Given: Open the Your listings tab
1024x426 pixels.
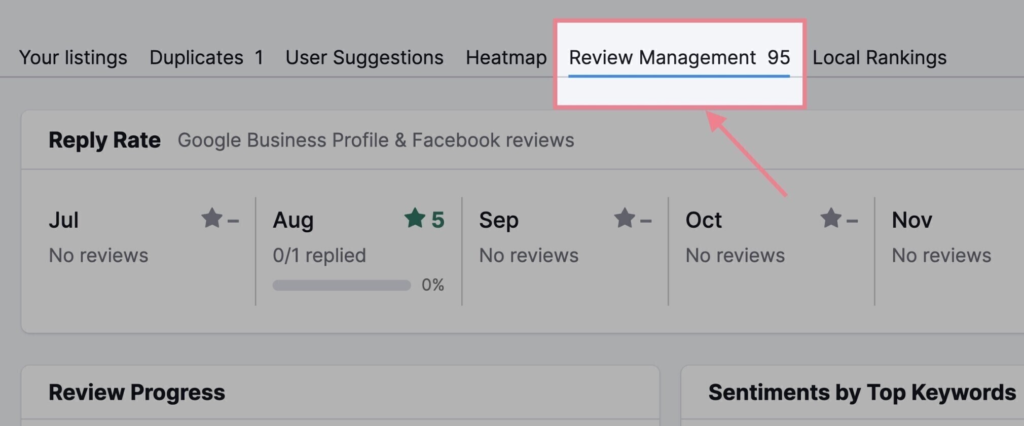Looking at the screenshot, I should [x=73, y=57].
